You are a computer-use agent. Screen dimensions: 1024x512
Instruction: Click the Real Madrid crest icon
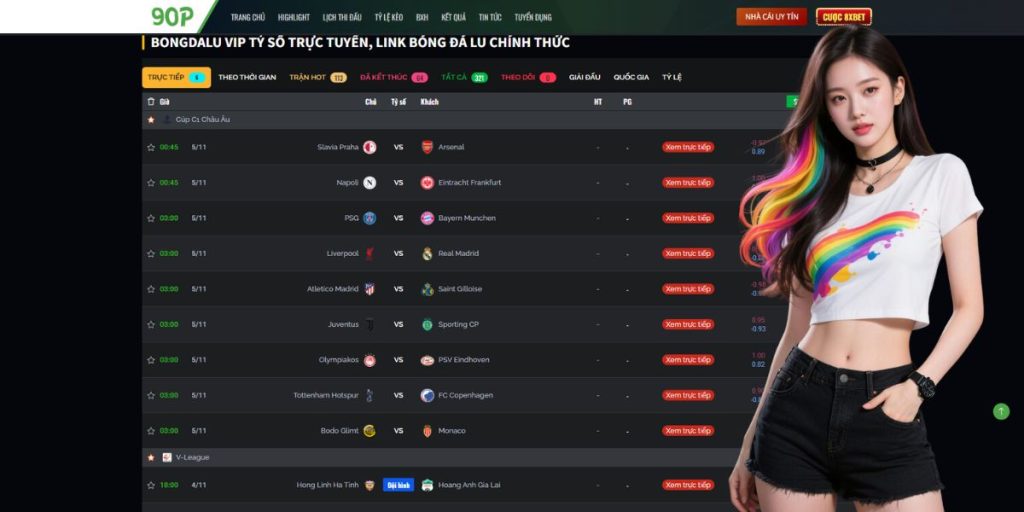point(427,253)
